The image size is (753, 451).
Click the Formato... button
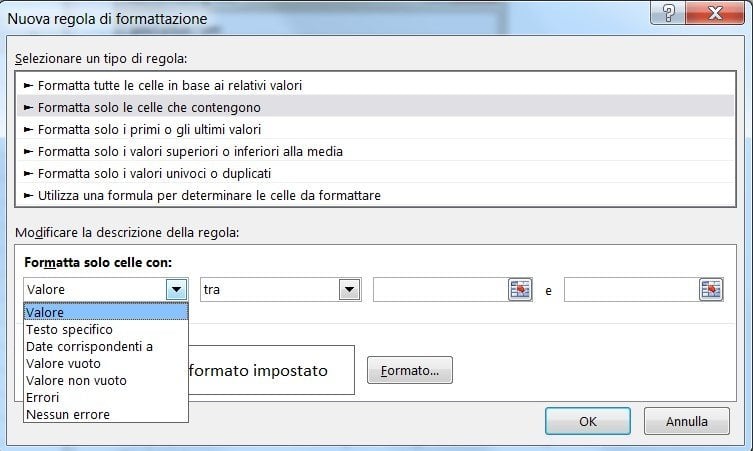410,370
